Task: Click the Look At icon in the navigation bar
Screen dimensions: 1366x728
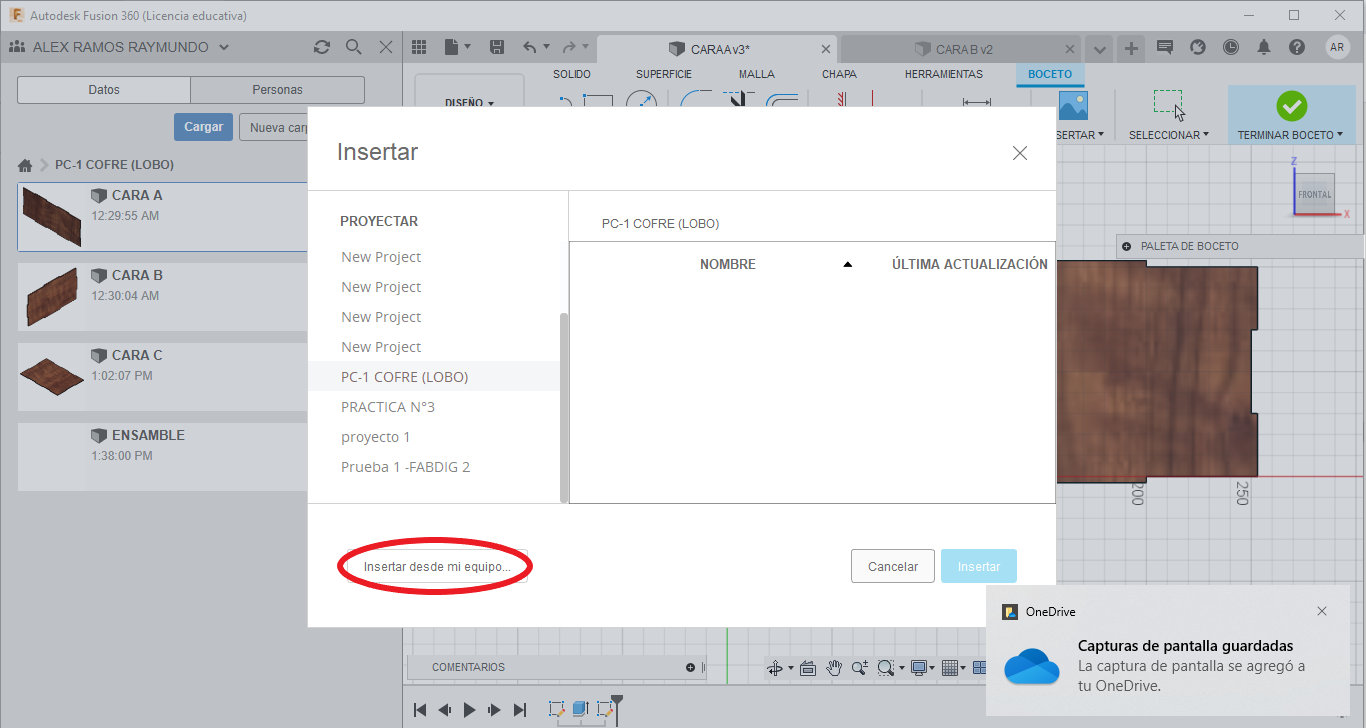Action: click(x=808, y=668)
